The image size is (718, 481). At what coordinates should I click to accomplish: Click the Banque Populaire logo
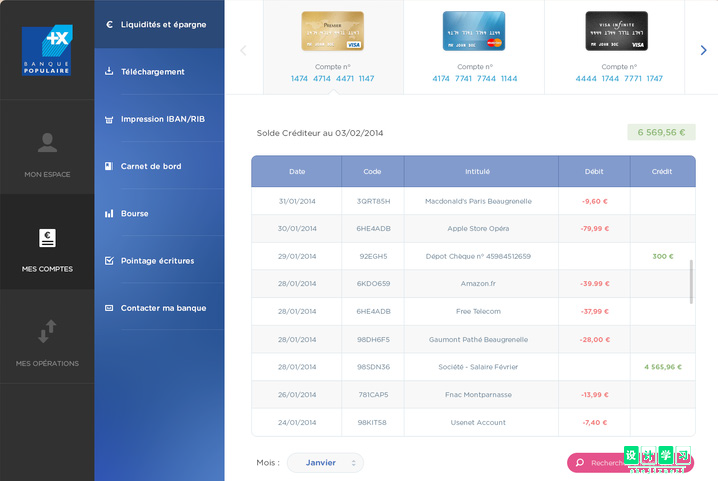point(47,50)
